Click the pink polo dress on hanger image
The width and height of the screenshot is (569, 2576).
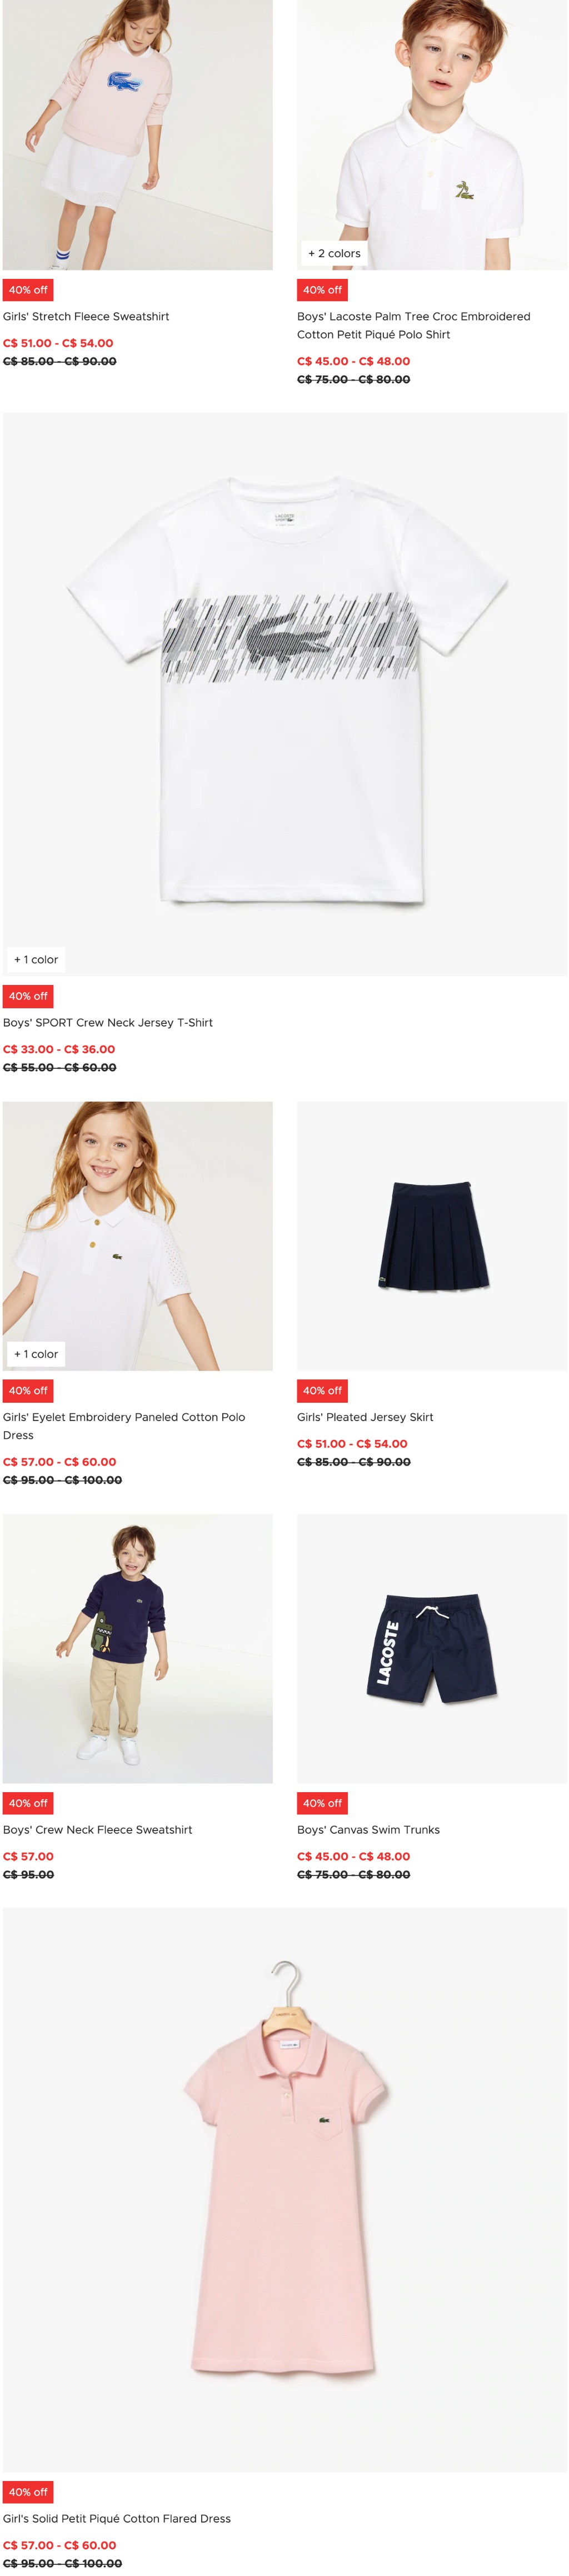coord(285,2190)
